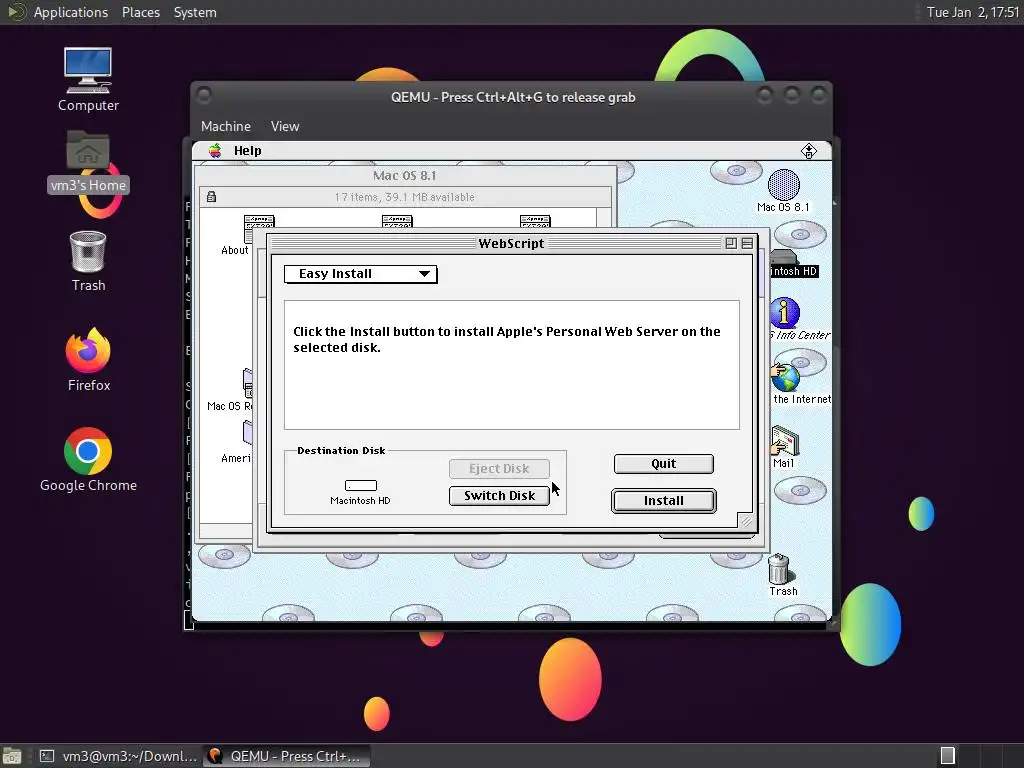Open the Info Center icon
The width and height of the screenshot is (1024, 768).
coord(784,313)
